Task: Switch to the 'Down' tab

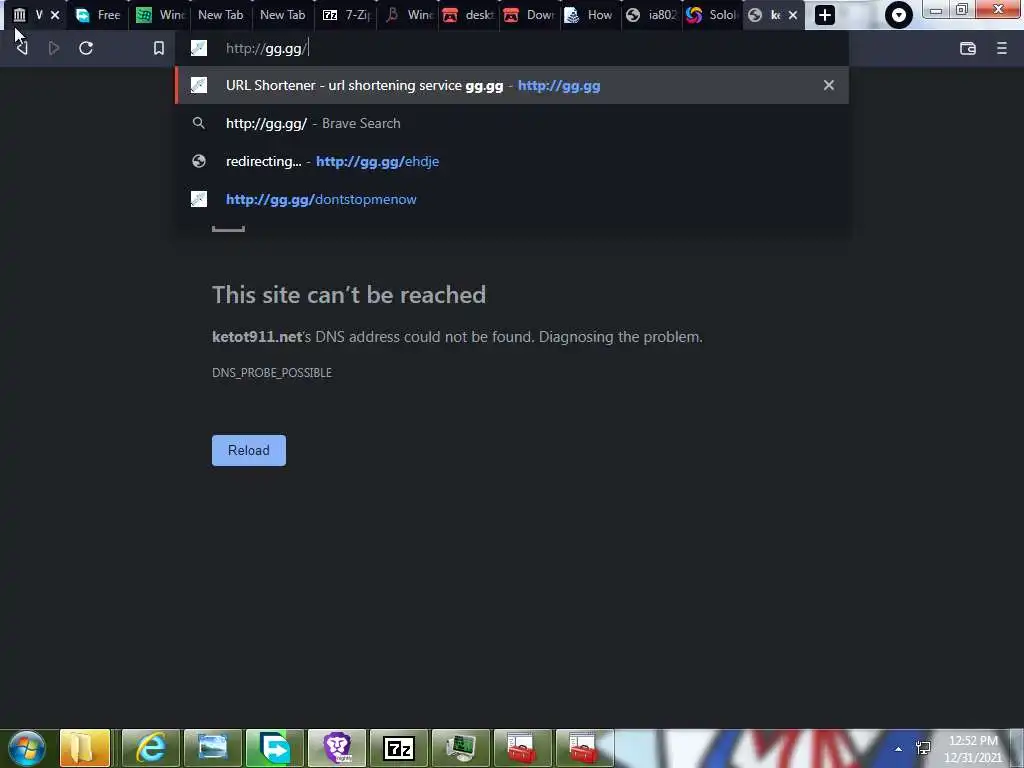Action: click(x=530, y=15)
